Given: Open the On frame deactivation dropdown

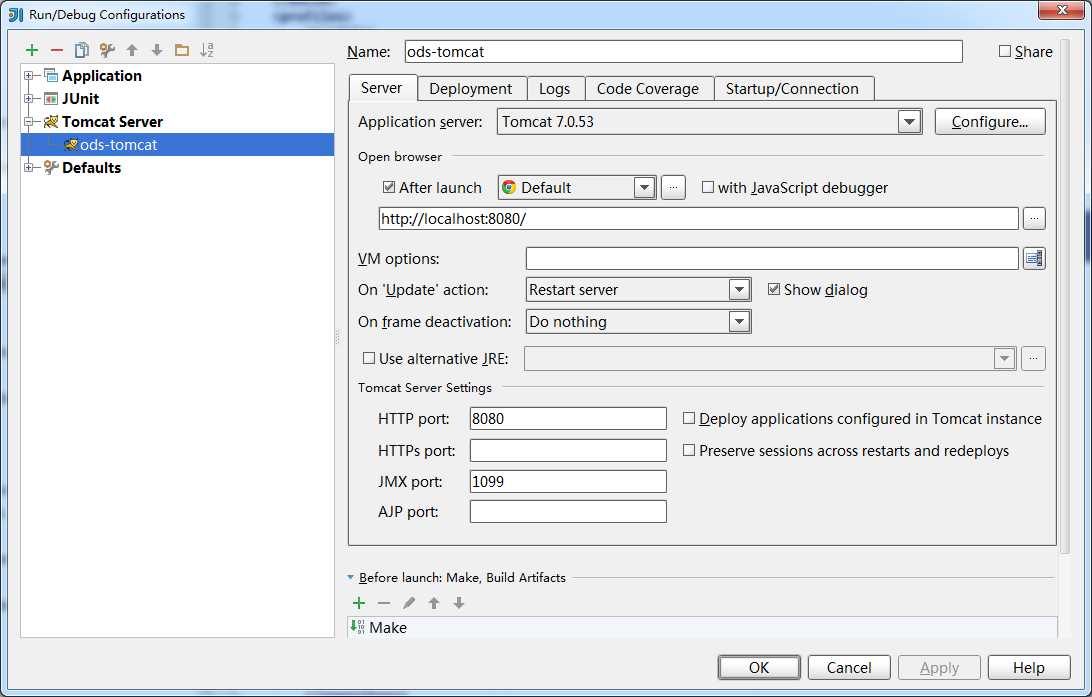Looking at the screenshot, I should click(739, 322).
